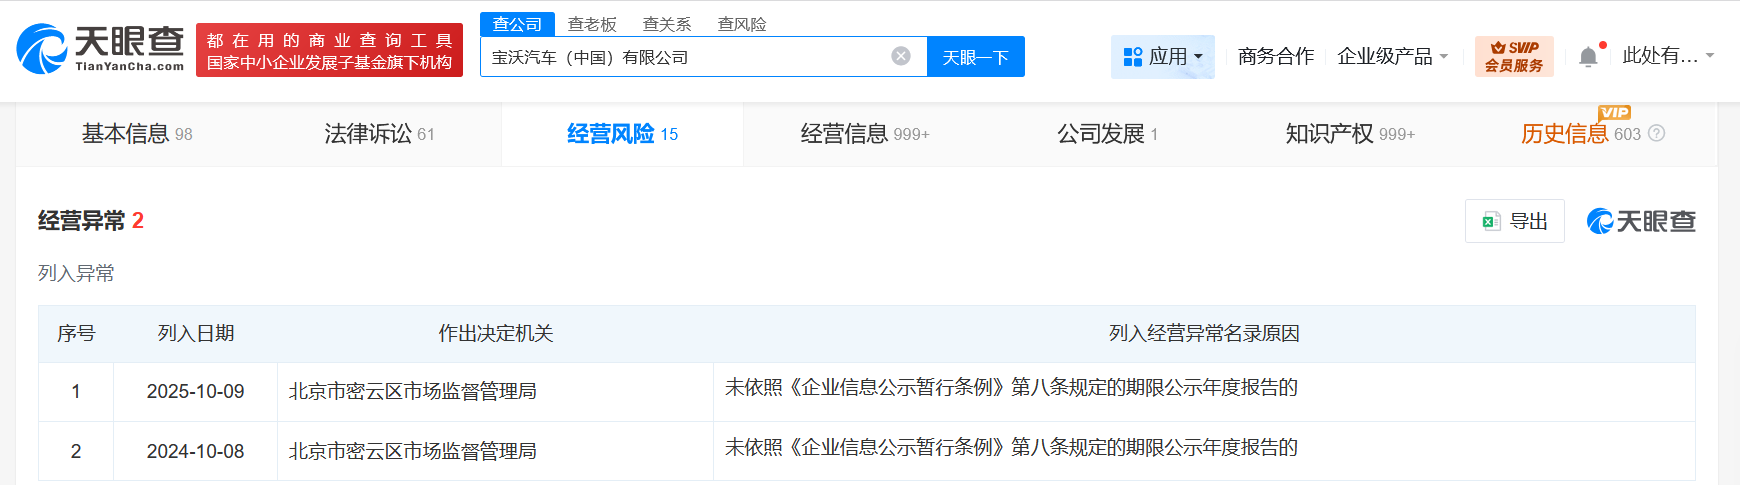Click the company name search input field
This screenshot has height=485, width=1740.
[685, 57]
